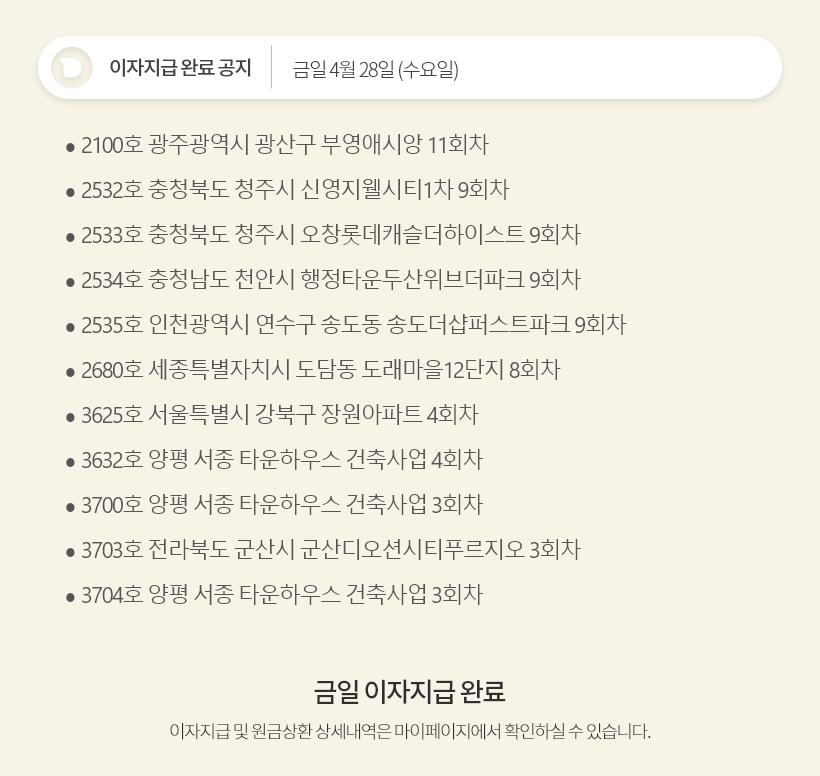
Task: Click the round speech-bubble logo icon
Action: (x=72, y=68)
